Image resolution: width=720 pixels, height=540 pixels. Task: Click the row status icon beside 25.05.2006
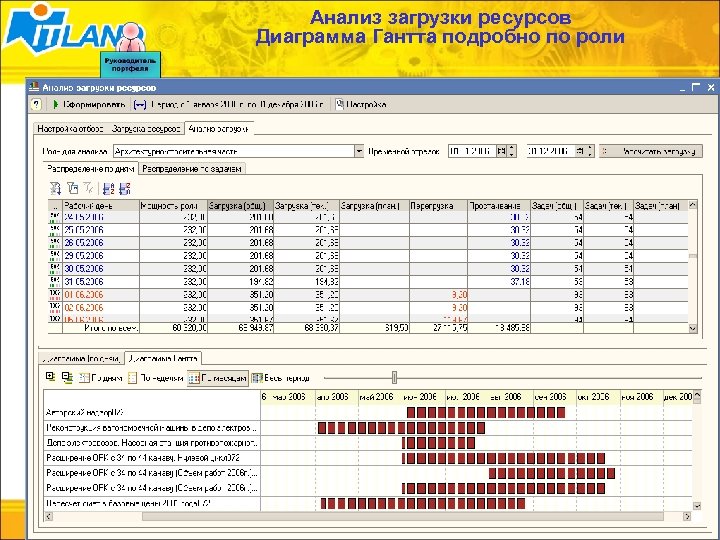coord(55,230)
